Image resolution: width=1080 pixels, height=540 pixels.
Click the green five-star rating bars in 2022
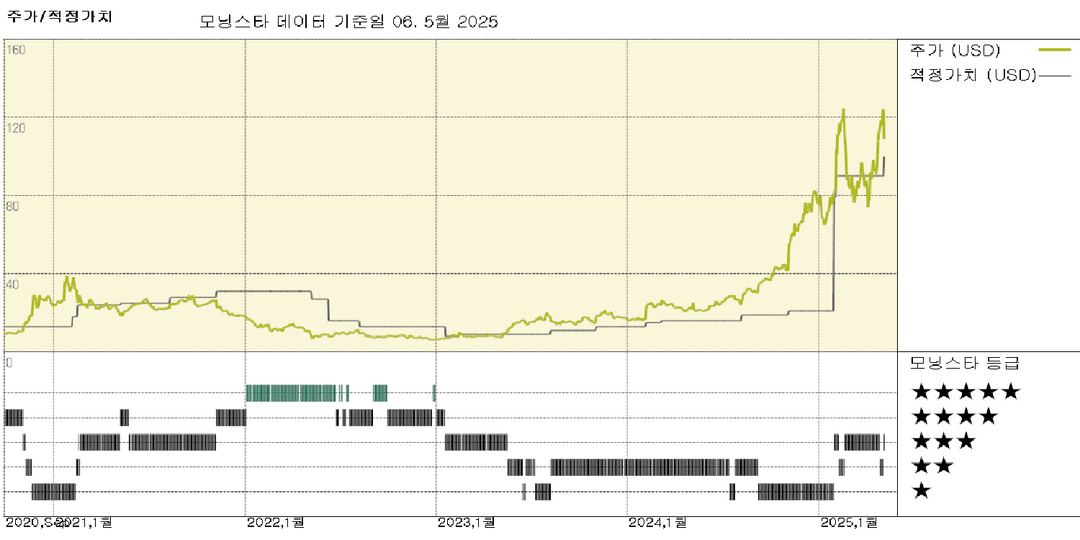290,392
